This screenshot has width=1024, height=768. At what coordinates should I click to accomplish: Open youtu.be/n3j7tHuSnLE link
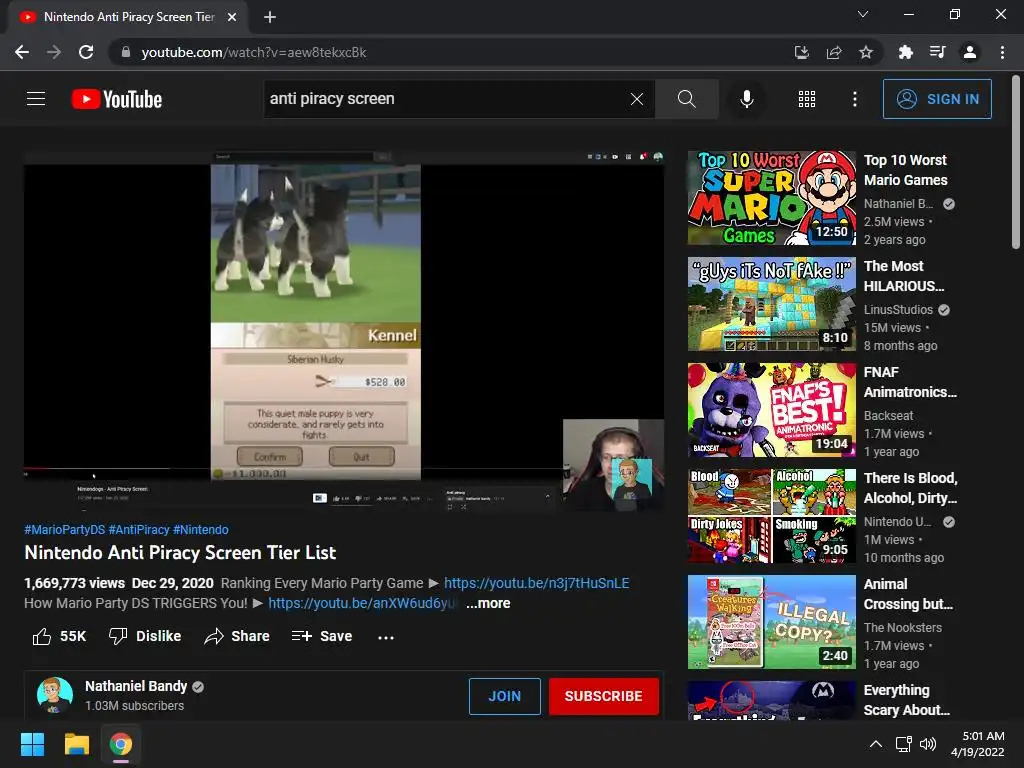pyautogui.click(x=537, y=583)
